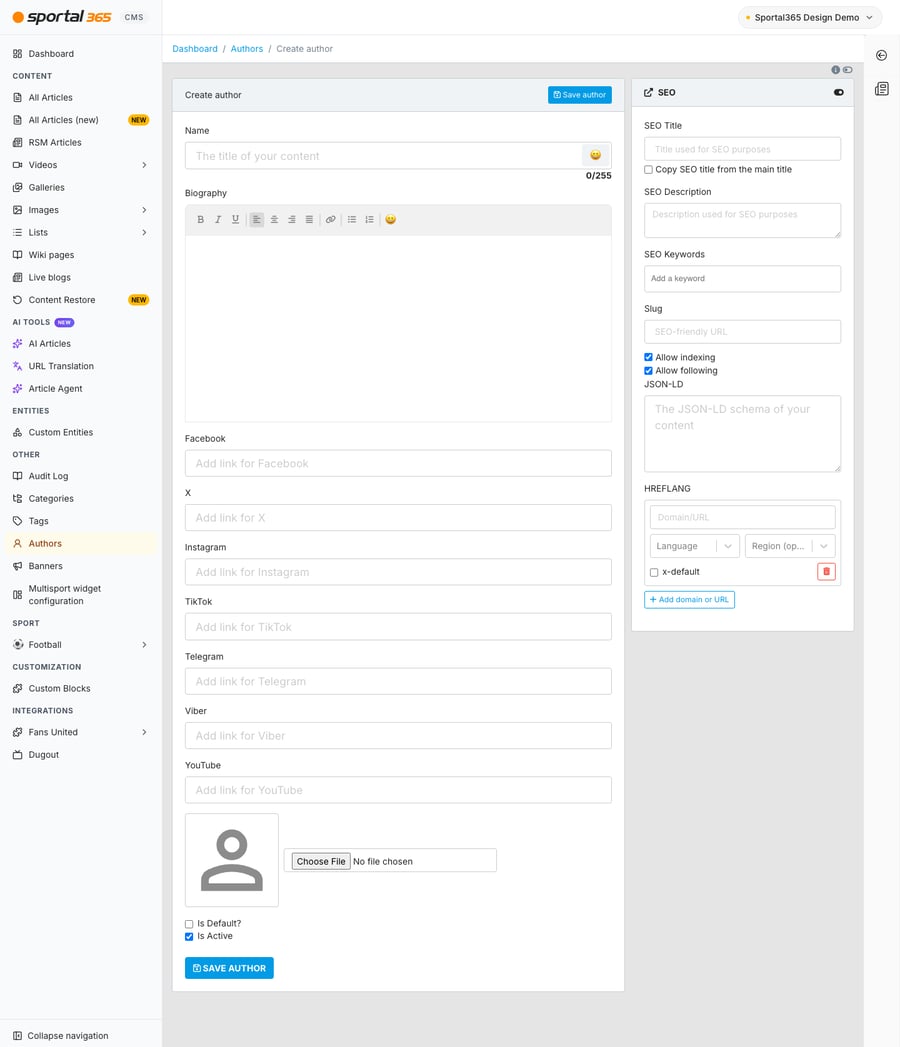Check Copy SEO title from the main title
Image resolution: width=900 pixels, height=1047 pixels.
click(648, 170)
